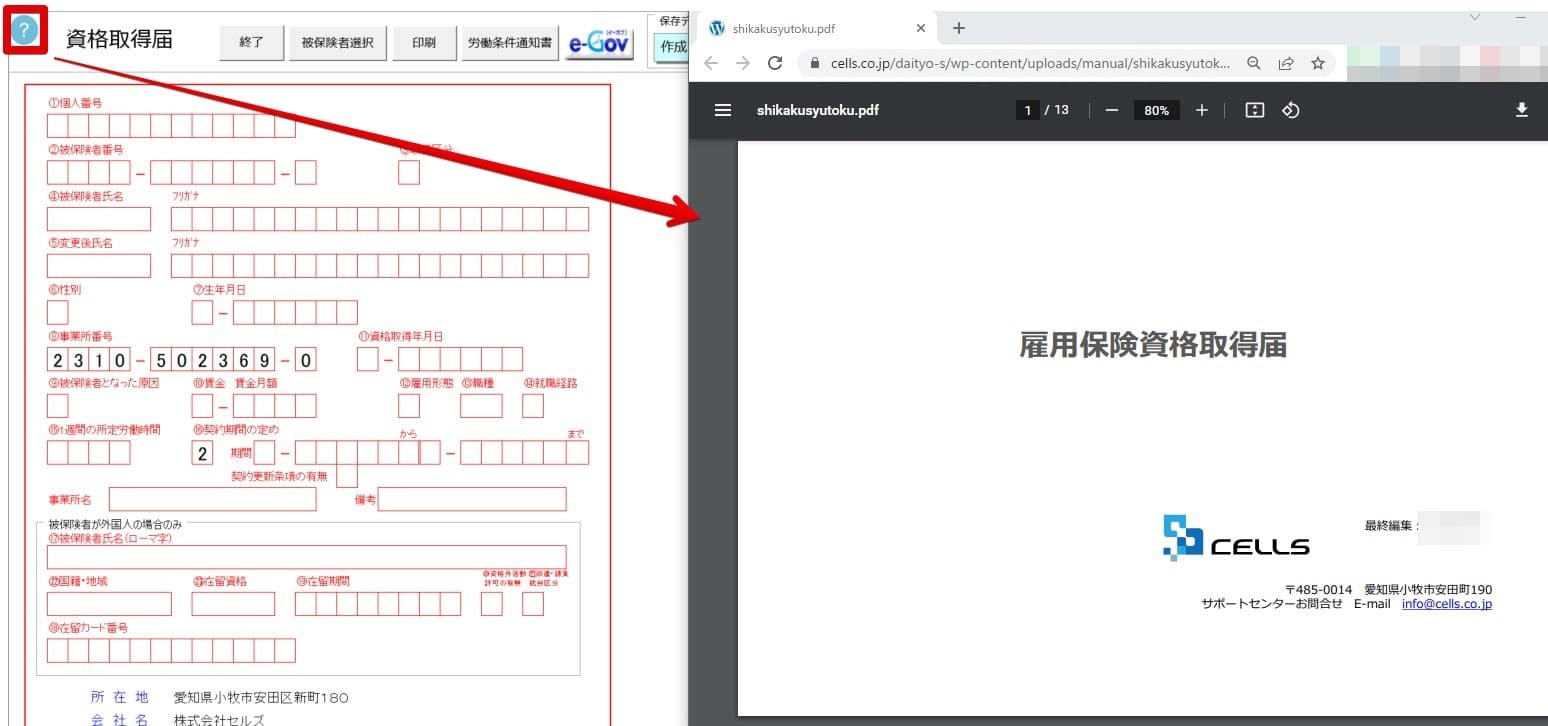
Task: Open the zoom indicator magnifier in address bar
Action: click(1253, 62)
